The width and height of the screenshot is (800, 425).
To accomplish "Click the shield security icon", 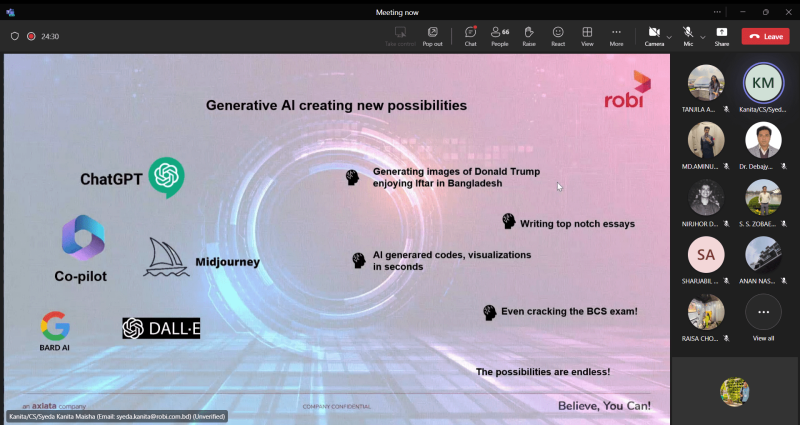I will tap(15, 36).
